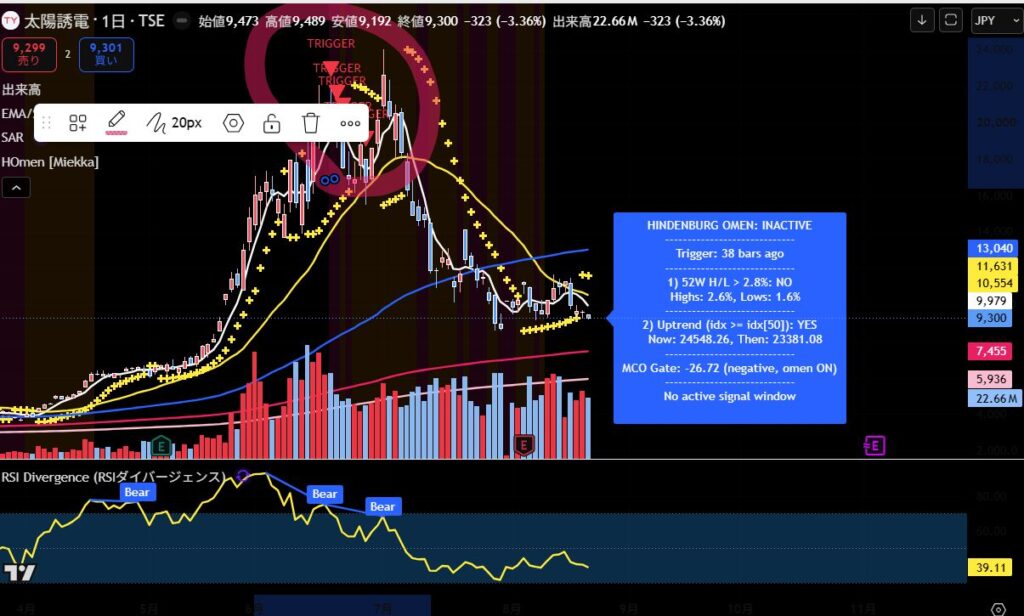Viewport: 1024px width, 616px height.
Task: Click the down-arrow button at top right
Action: point(921,20)
